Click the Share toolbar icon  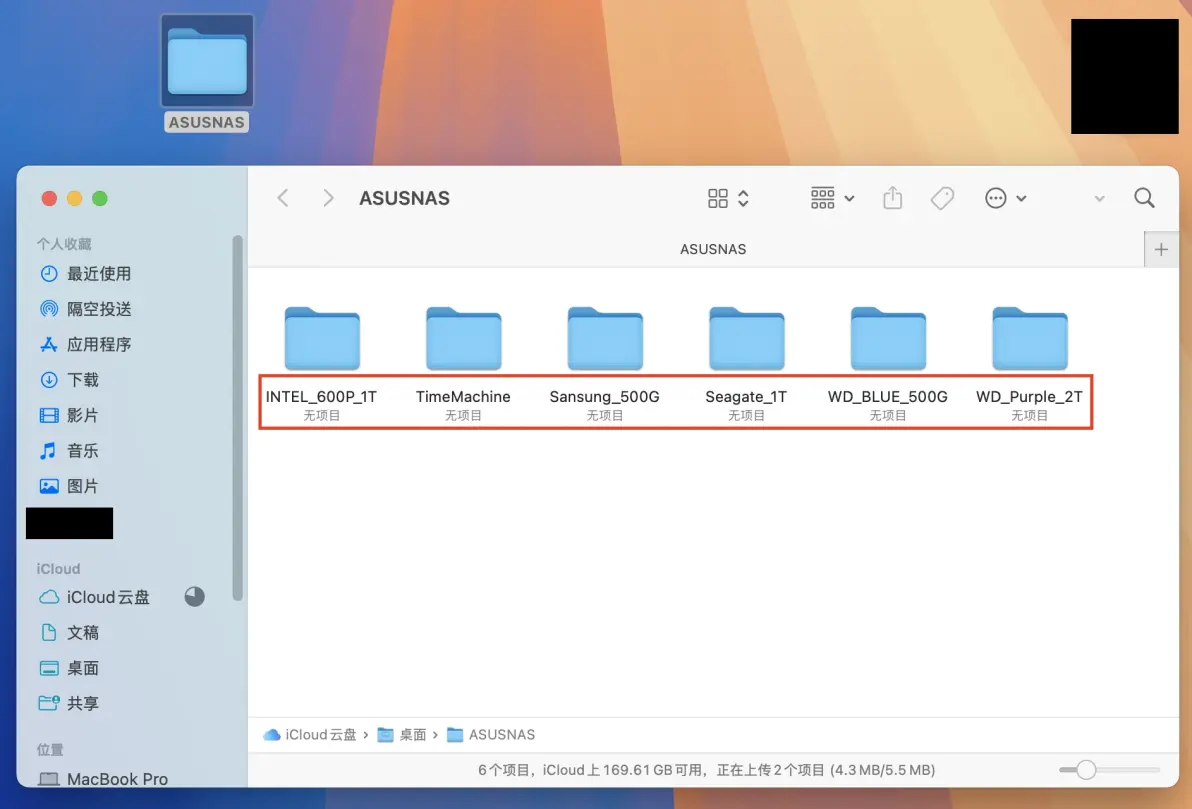click(892, 198)
